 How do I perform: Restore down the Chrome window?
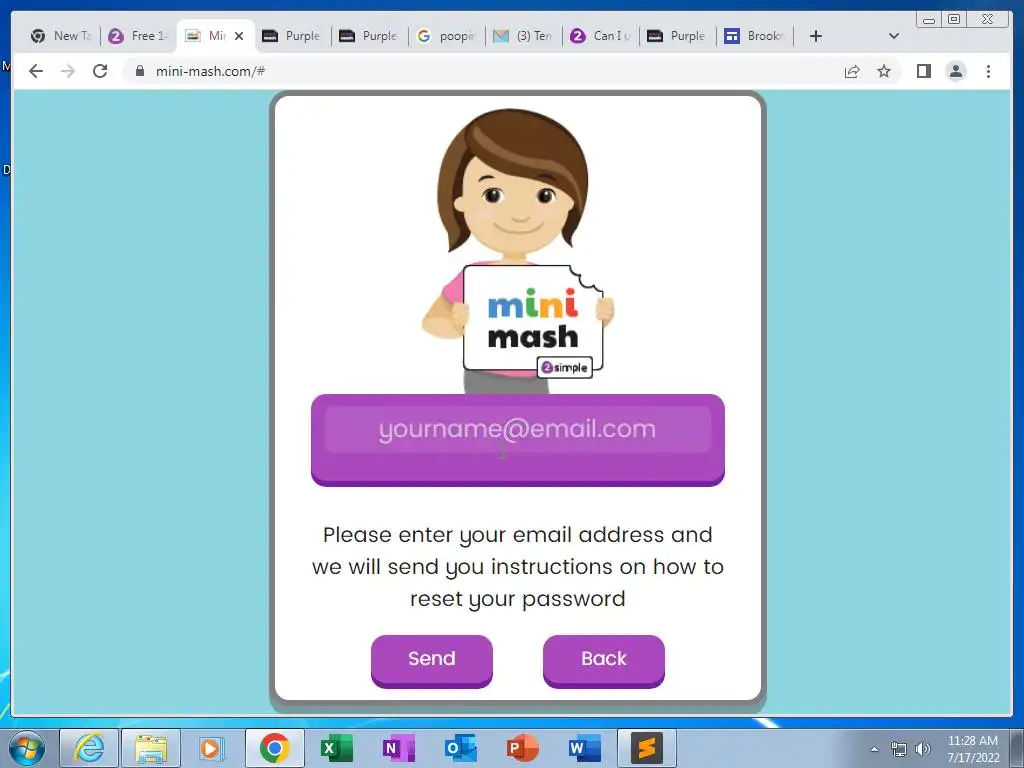(954, 20)
